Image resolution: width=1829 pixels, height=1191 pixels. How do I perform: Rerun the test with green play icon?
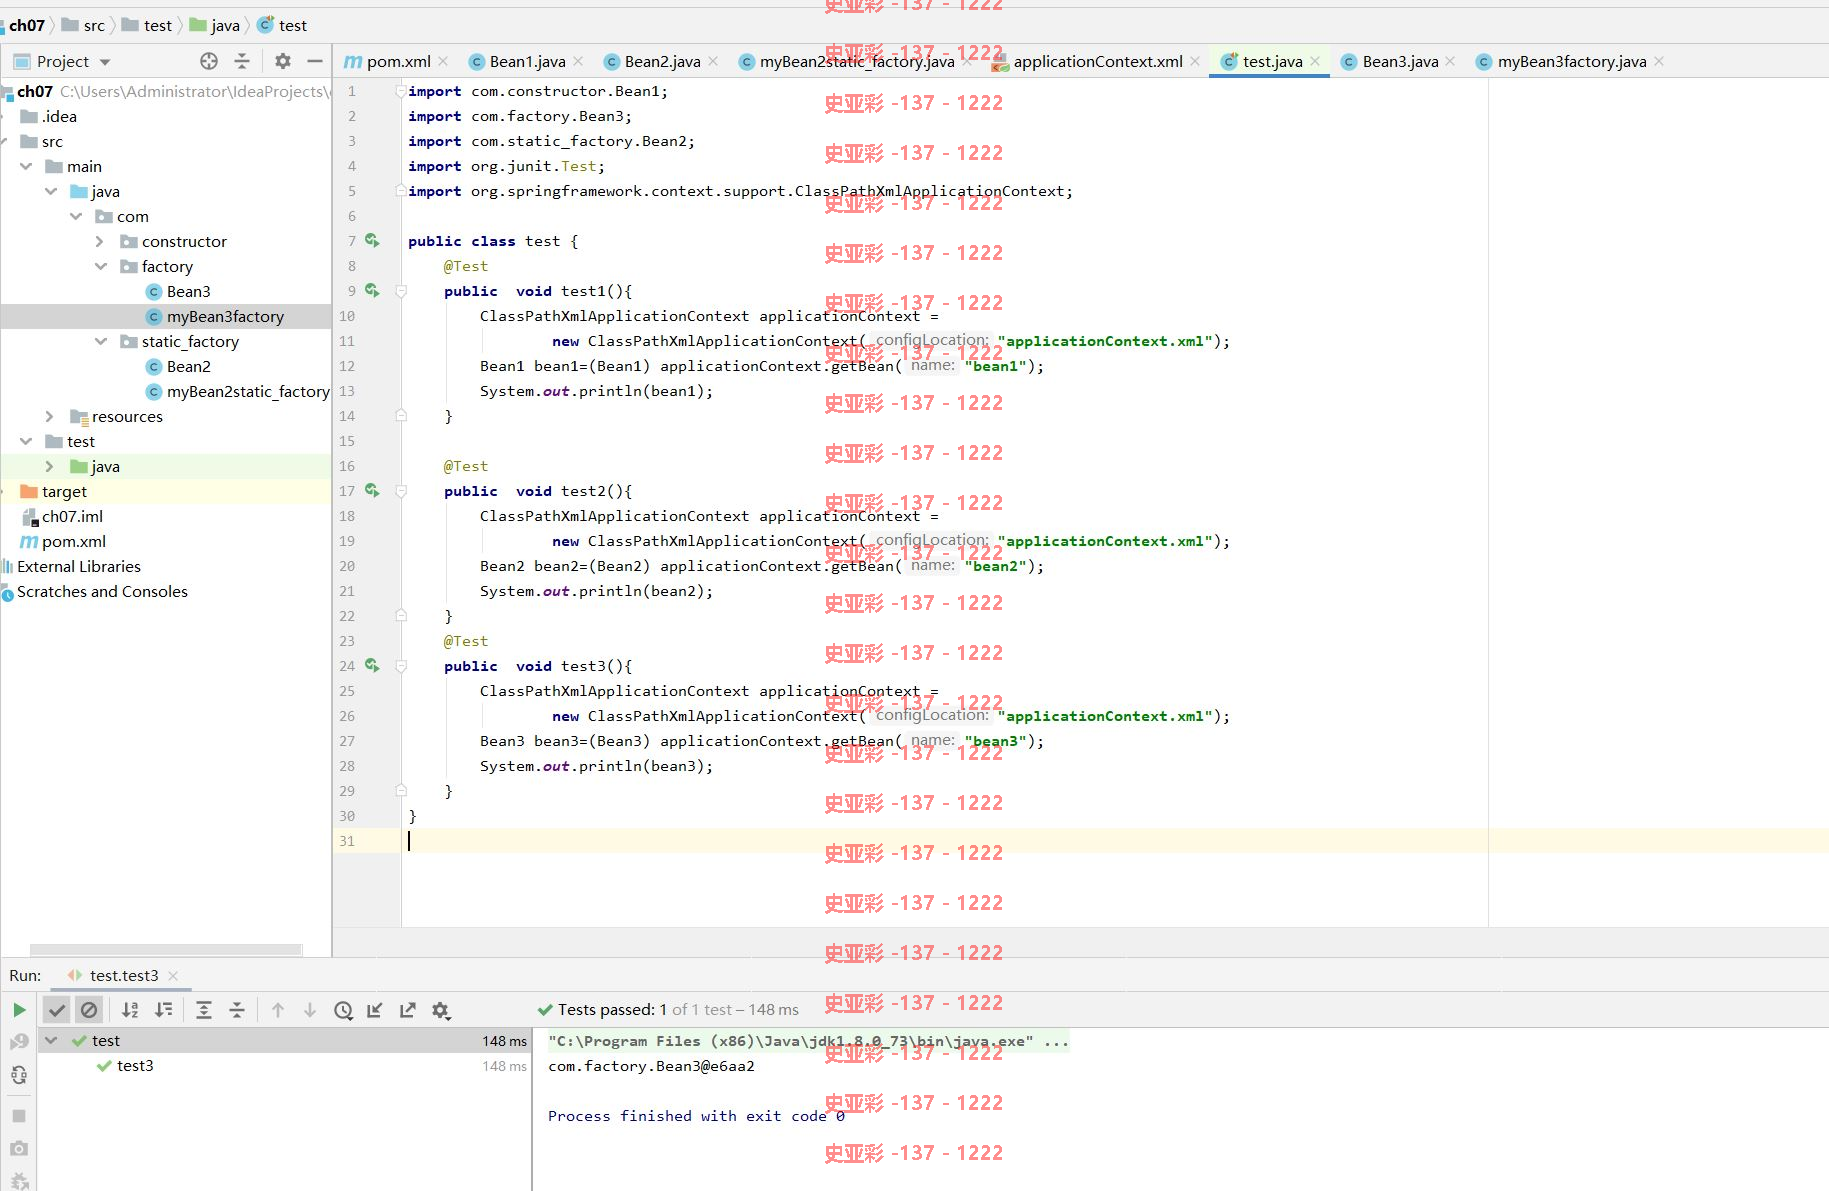[19, 1010]
